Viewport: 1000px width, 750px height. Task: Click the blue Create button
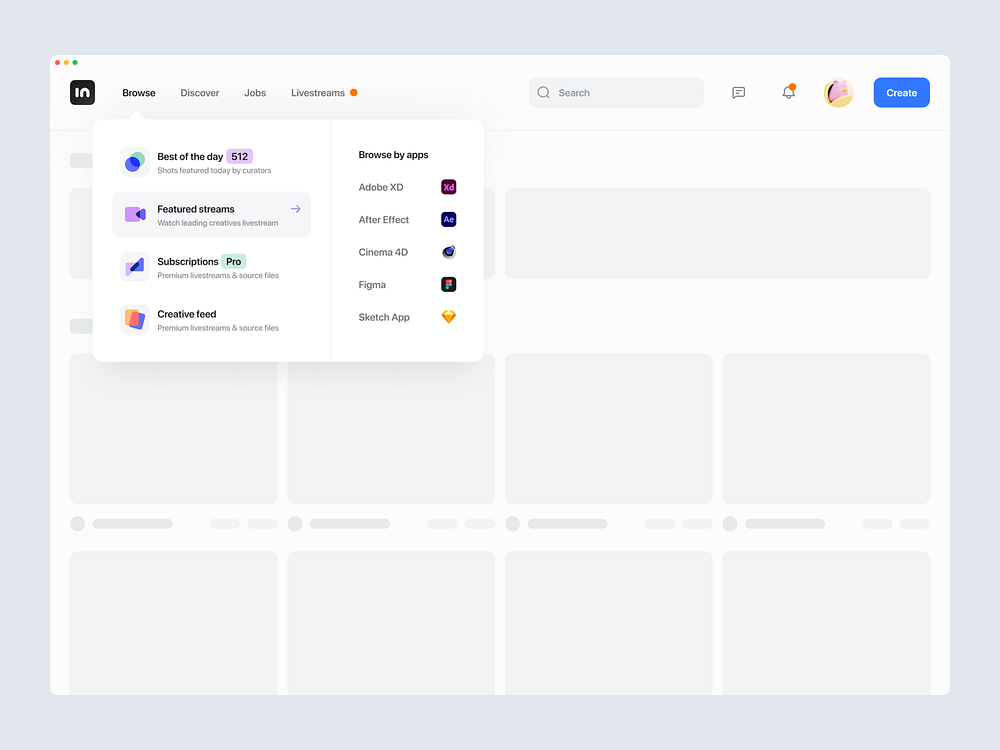pyautogui.click(x=901, y=92)
